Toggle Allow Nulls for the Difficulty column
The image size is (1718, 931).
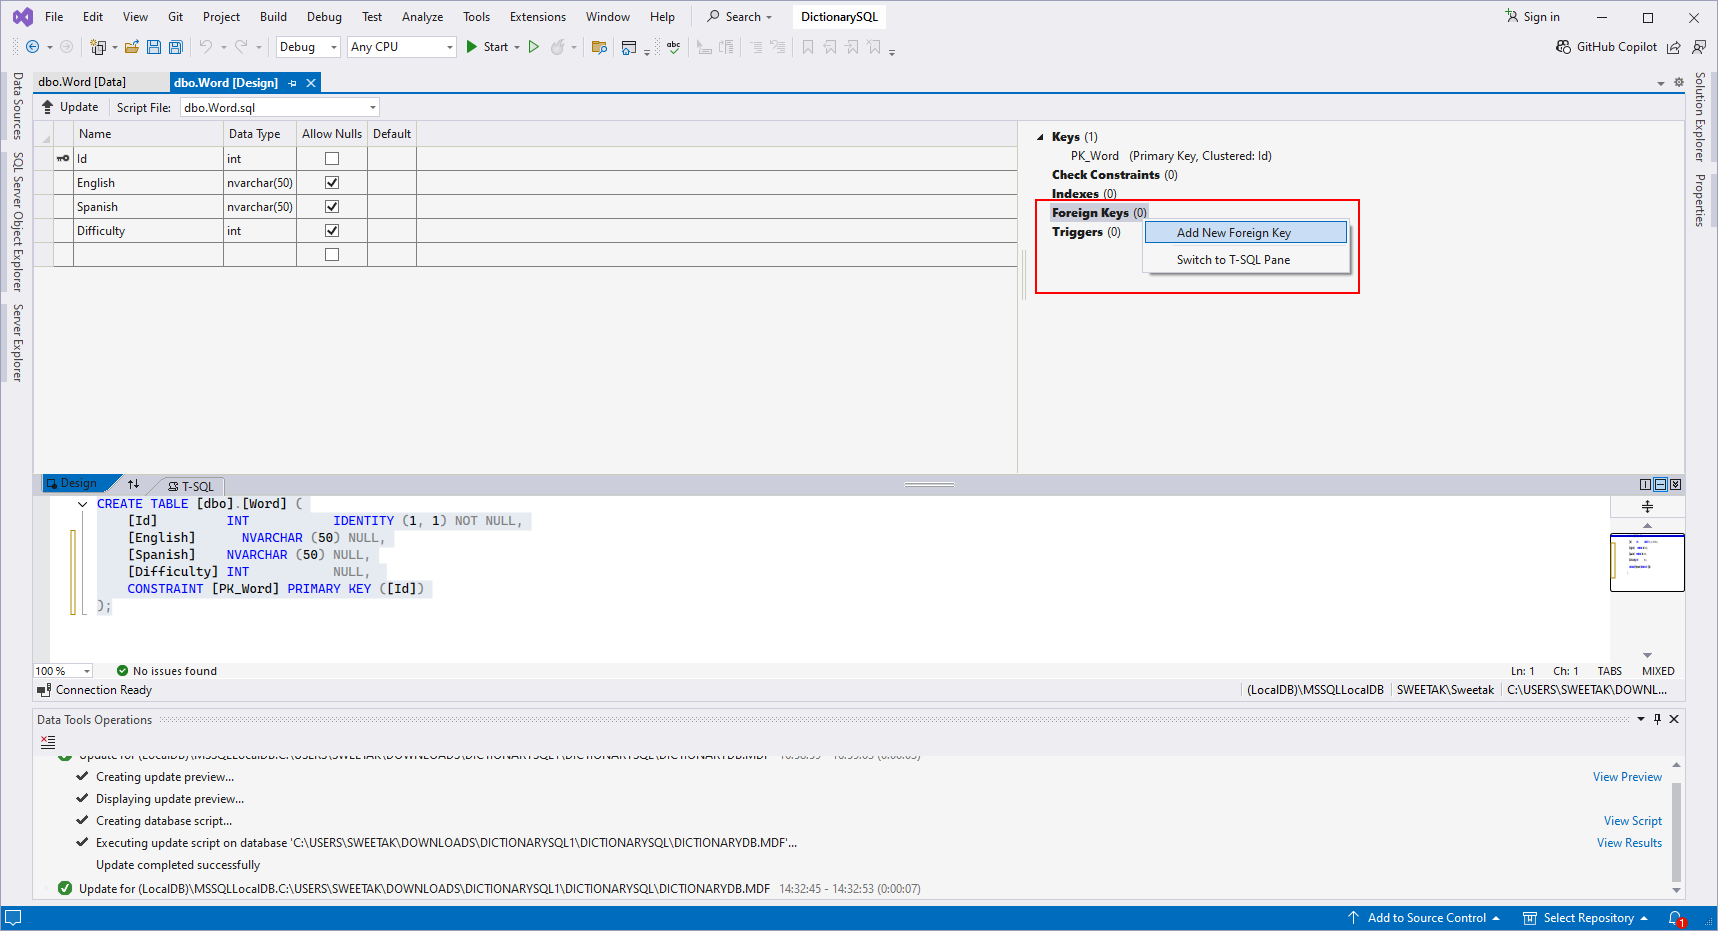(331, 230)
